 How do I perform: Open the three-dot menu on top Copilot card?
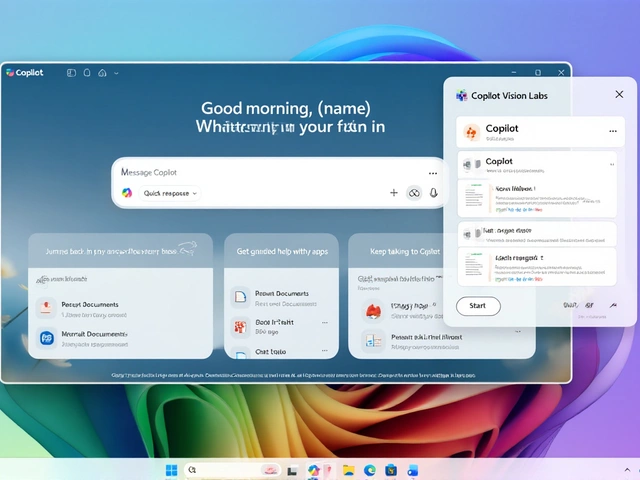613,131
